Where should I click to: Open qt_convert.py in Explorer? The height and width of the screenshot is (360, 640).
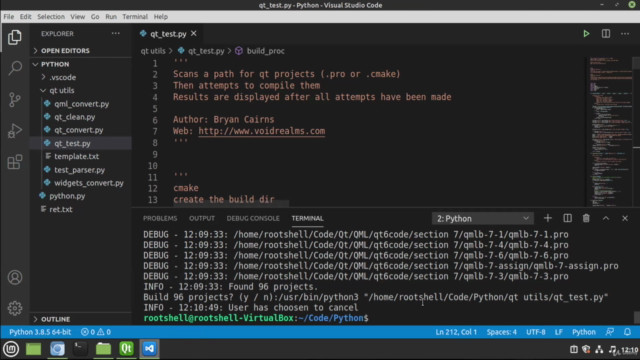pos(79,130)
